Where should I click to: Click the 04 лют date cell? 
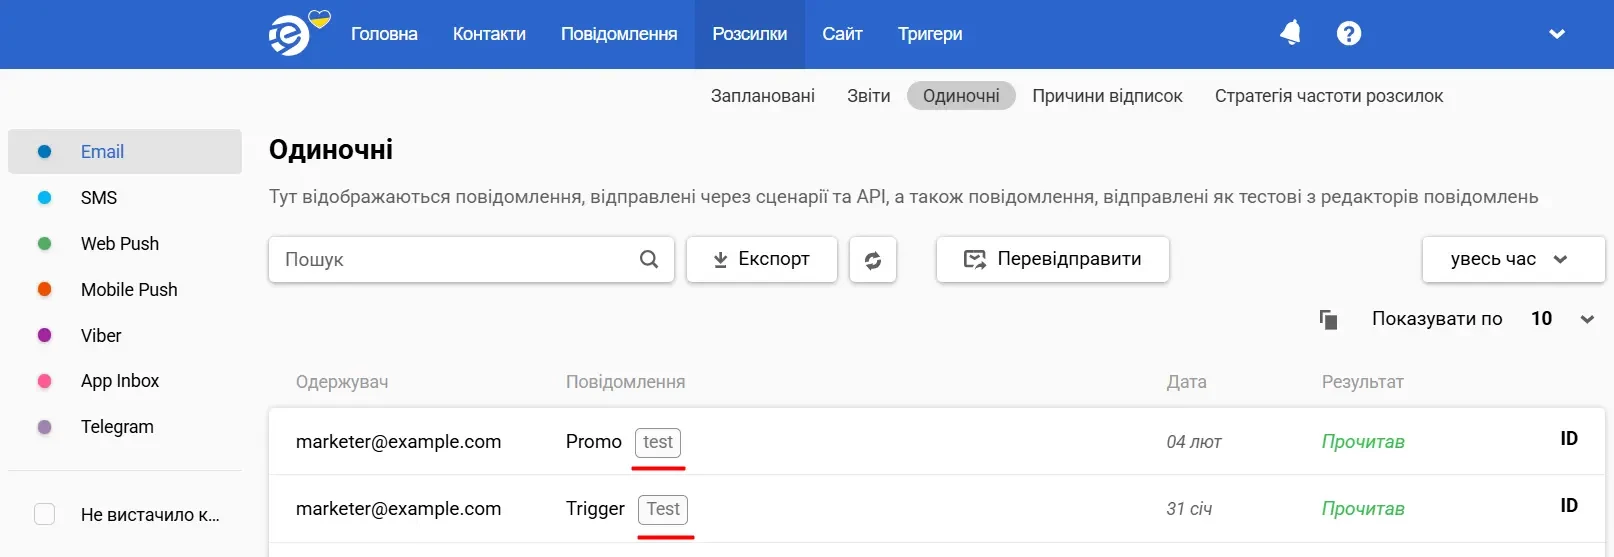(x=1194, y=442)
